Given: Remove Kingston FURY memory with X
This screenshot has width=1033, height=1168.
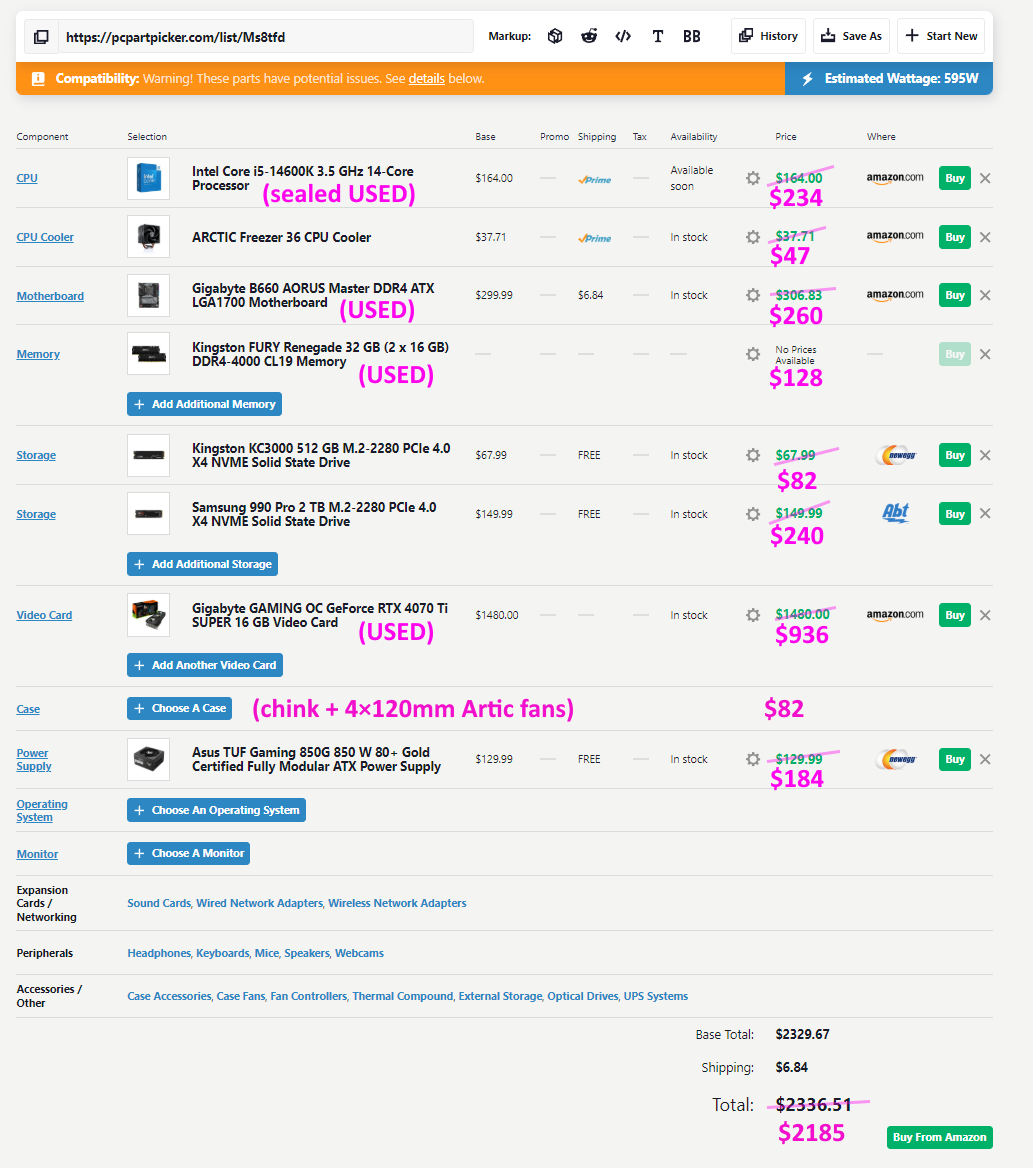Looking at the screenshot, I should pos(985,354).
